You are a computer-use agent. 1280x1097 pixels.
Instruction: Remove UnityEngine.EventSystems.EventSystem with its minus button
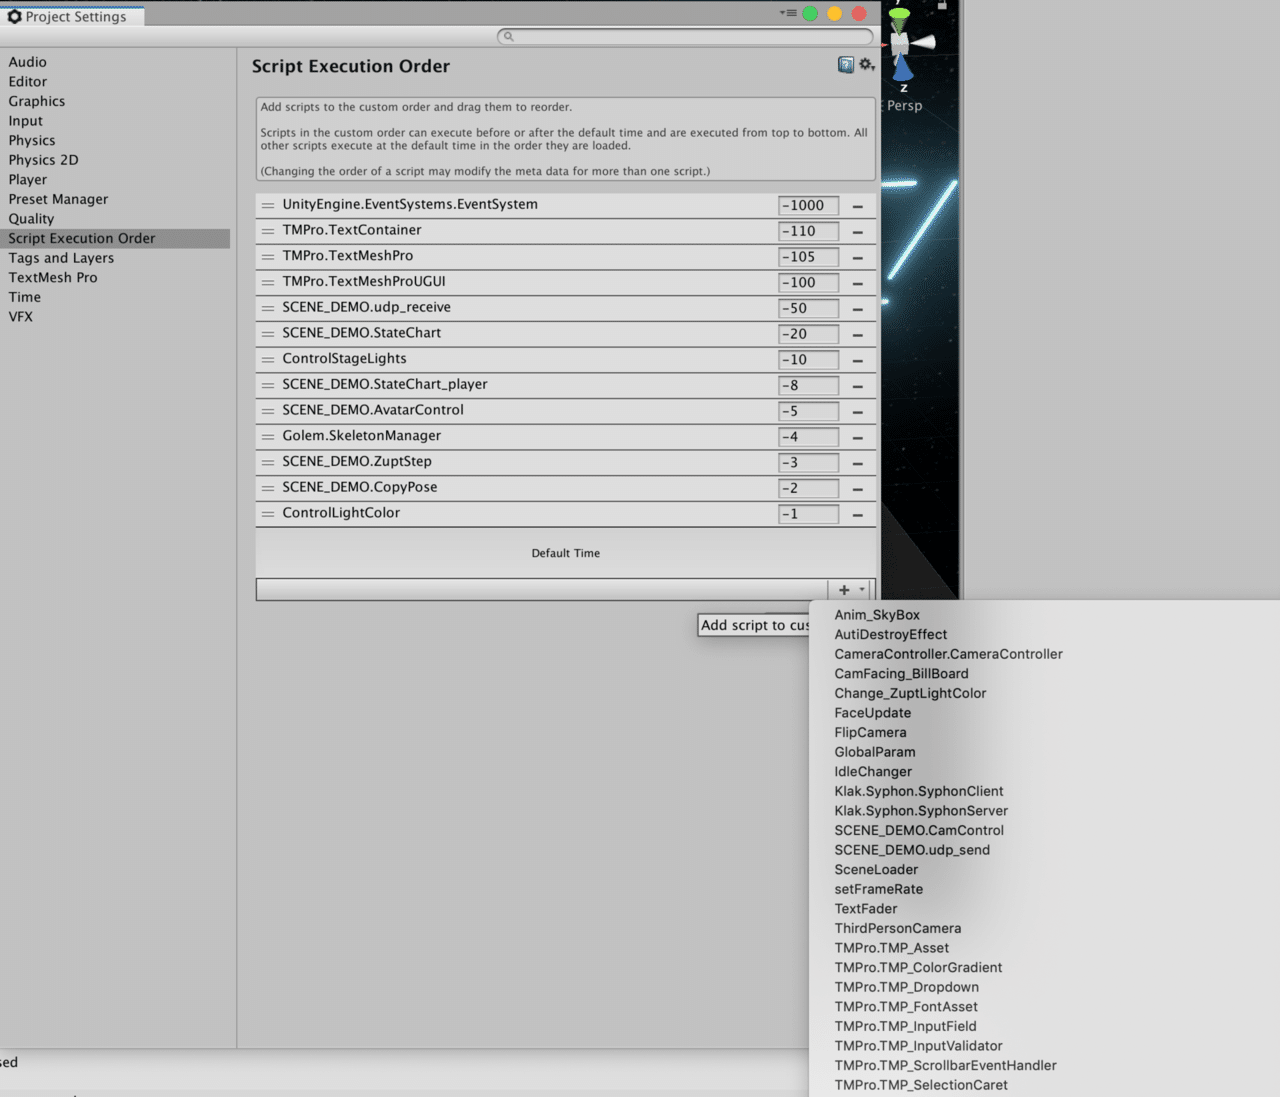857,205
